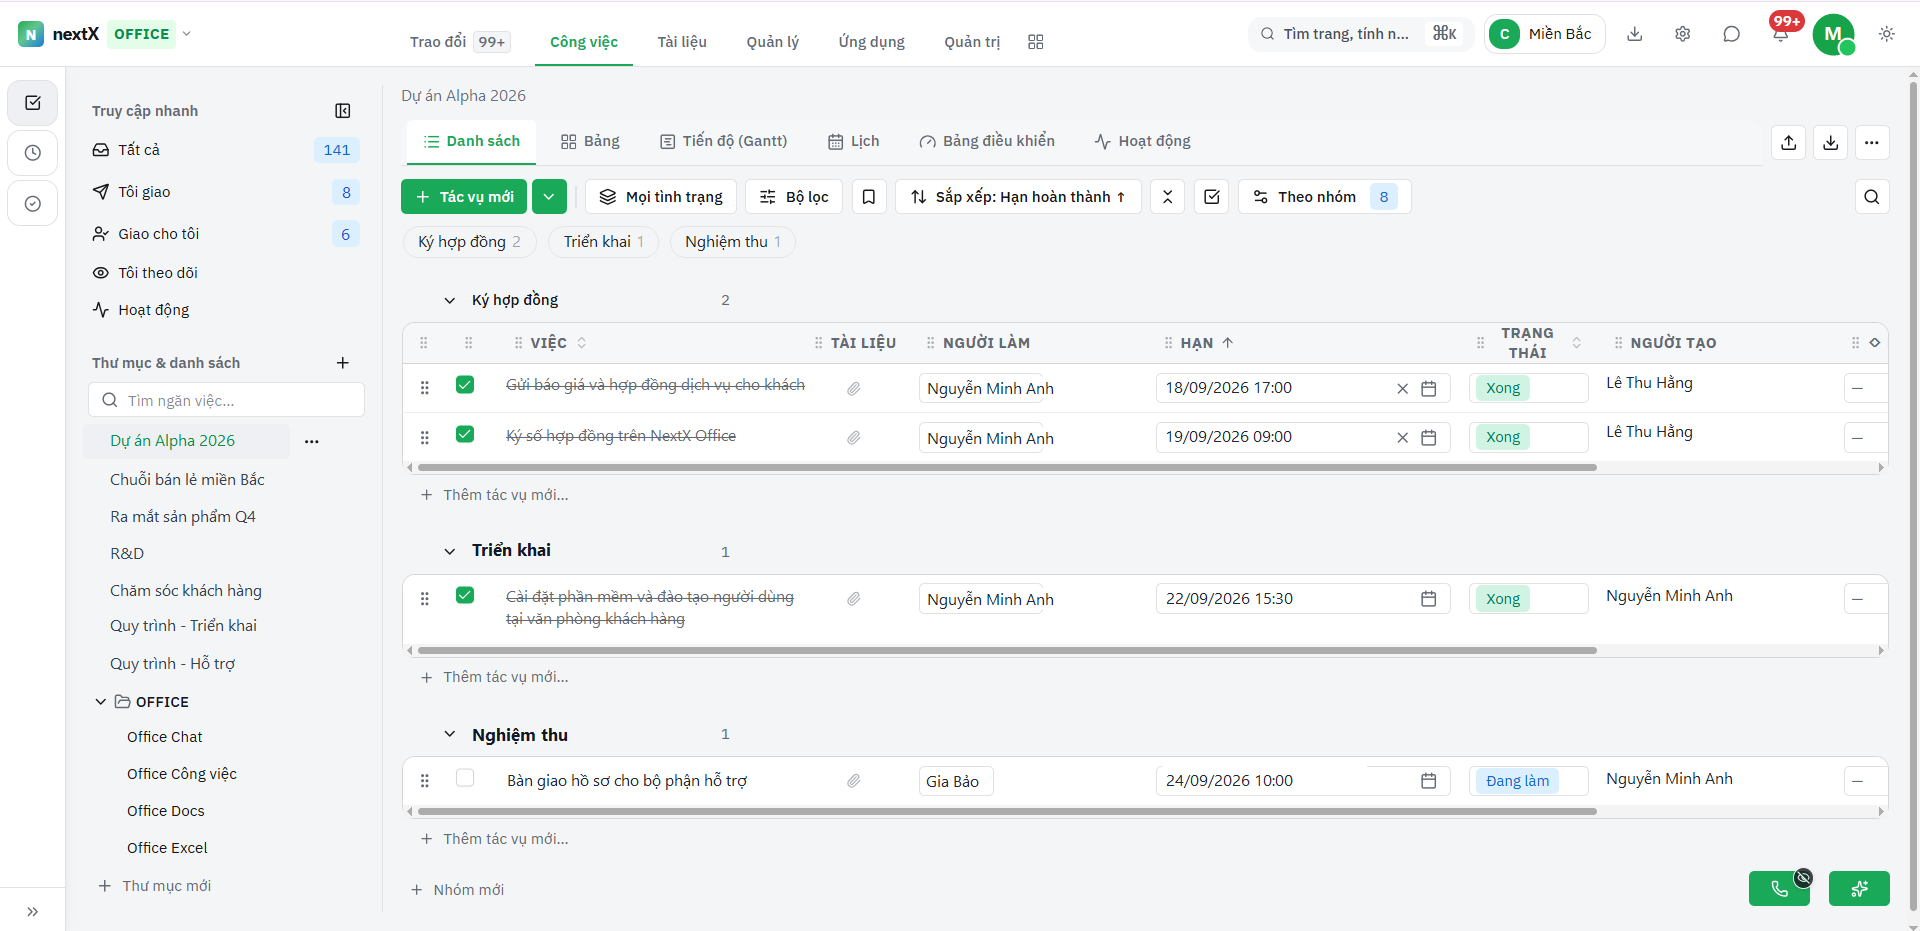1920x931 pixels.
Task: Click Nhóm mới to add a group
Action: [x=458, y=890]
